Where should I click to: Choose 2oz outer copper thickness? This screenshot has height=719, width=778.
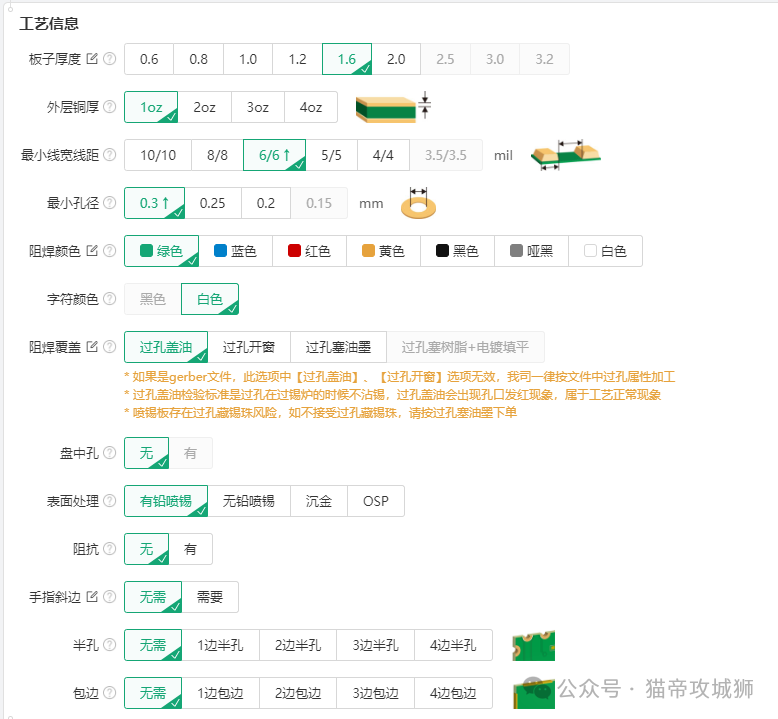click(x=204, y=107)
